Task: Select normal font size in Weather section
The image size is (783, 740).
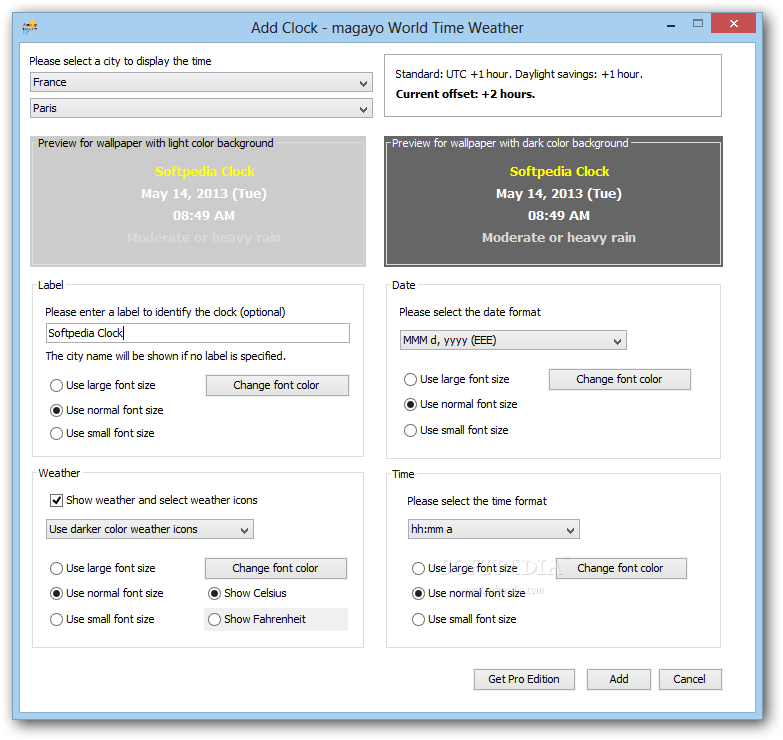Action: click(x=107, y=593)
